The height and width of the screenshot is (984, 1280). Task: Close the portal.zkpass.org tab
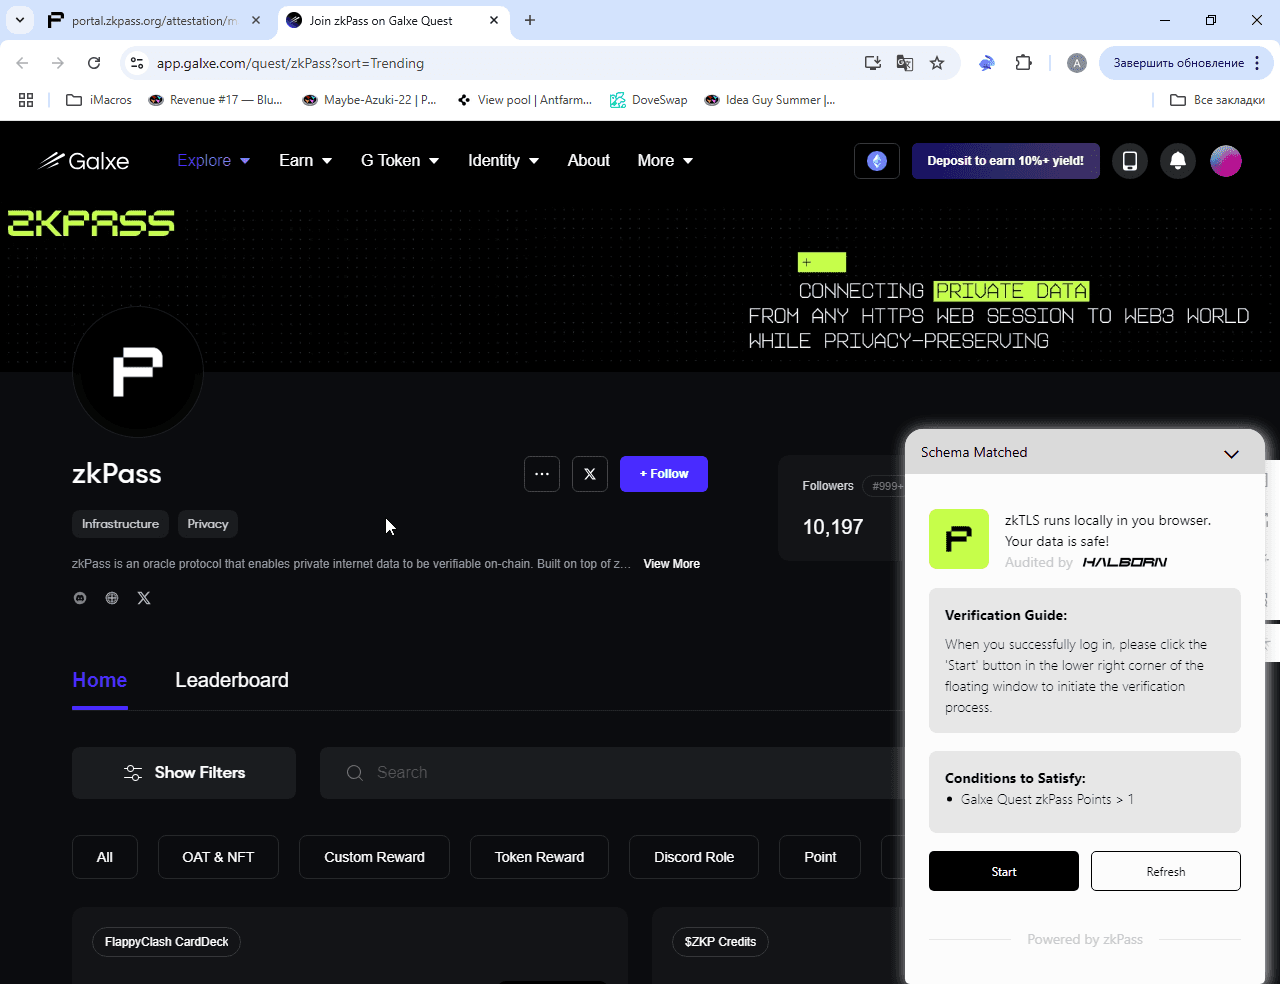pyautogui.click(x=256, y=20)
